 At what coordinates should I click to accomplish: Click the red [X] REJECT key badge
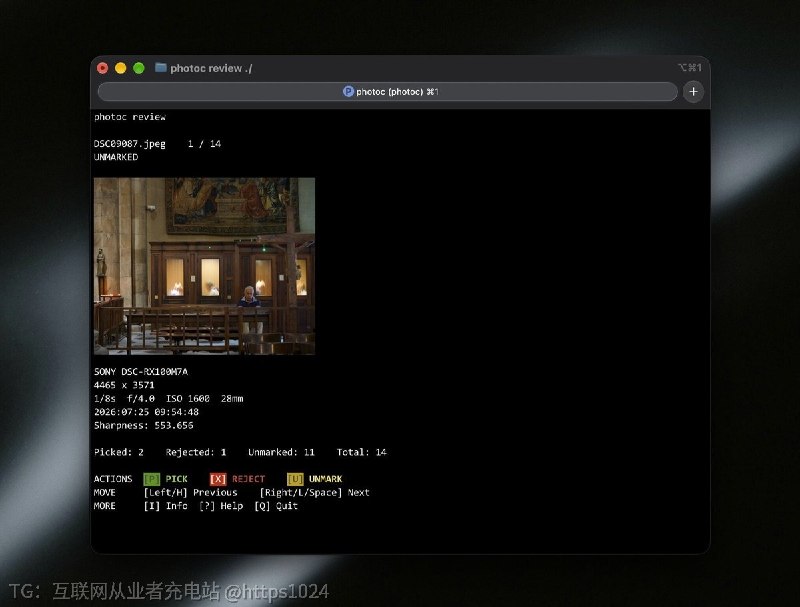pyautogui.click(x=218, y=479)
